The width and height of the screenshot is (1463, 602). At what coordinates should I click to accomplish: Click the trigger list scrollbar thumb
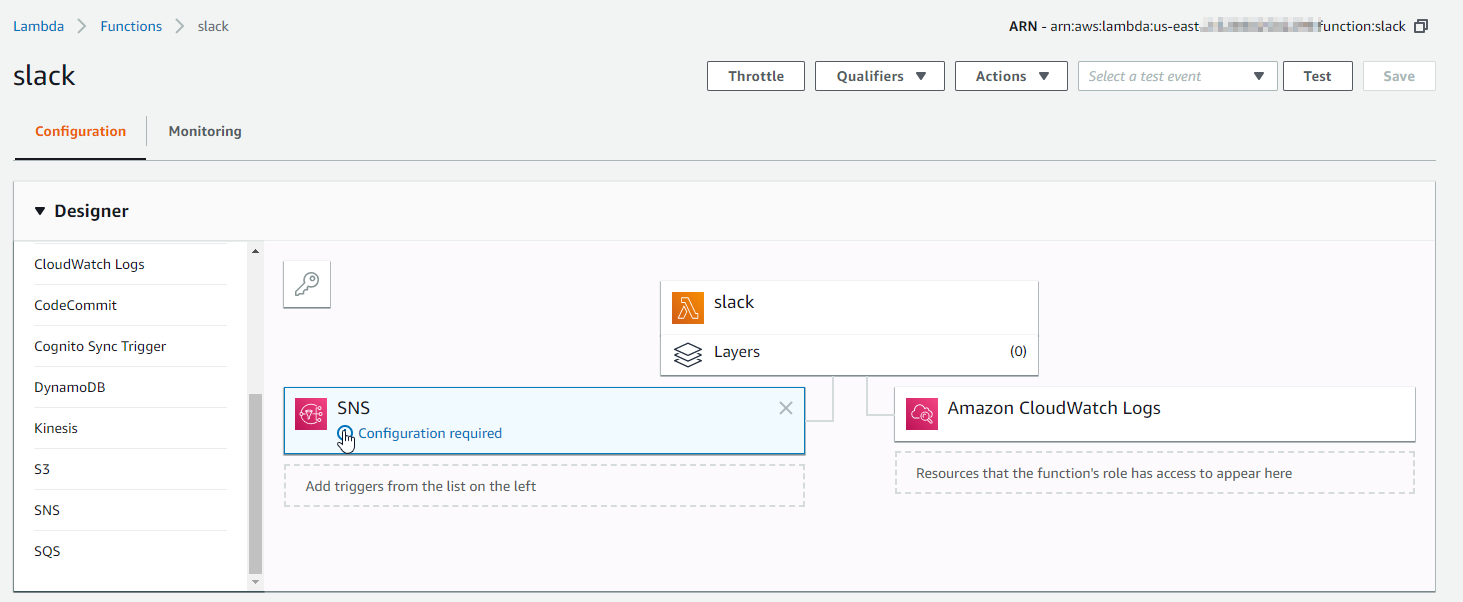tap(255, 483)
